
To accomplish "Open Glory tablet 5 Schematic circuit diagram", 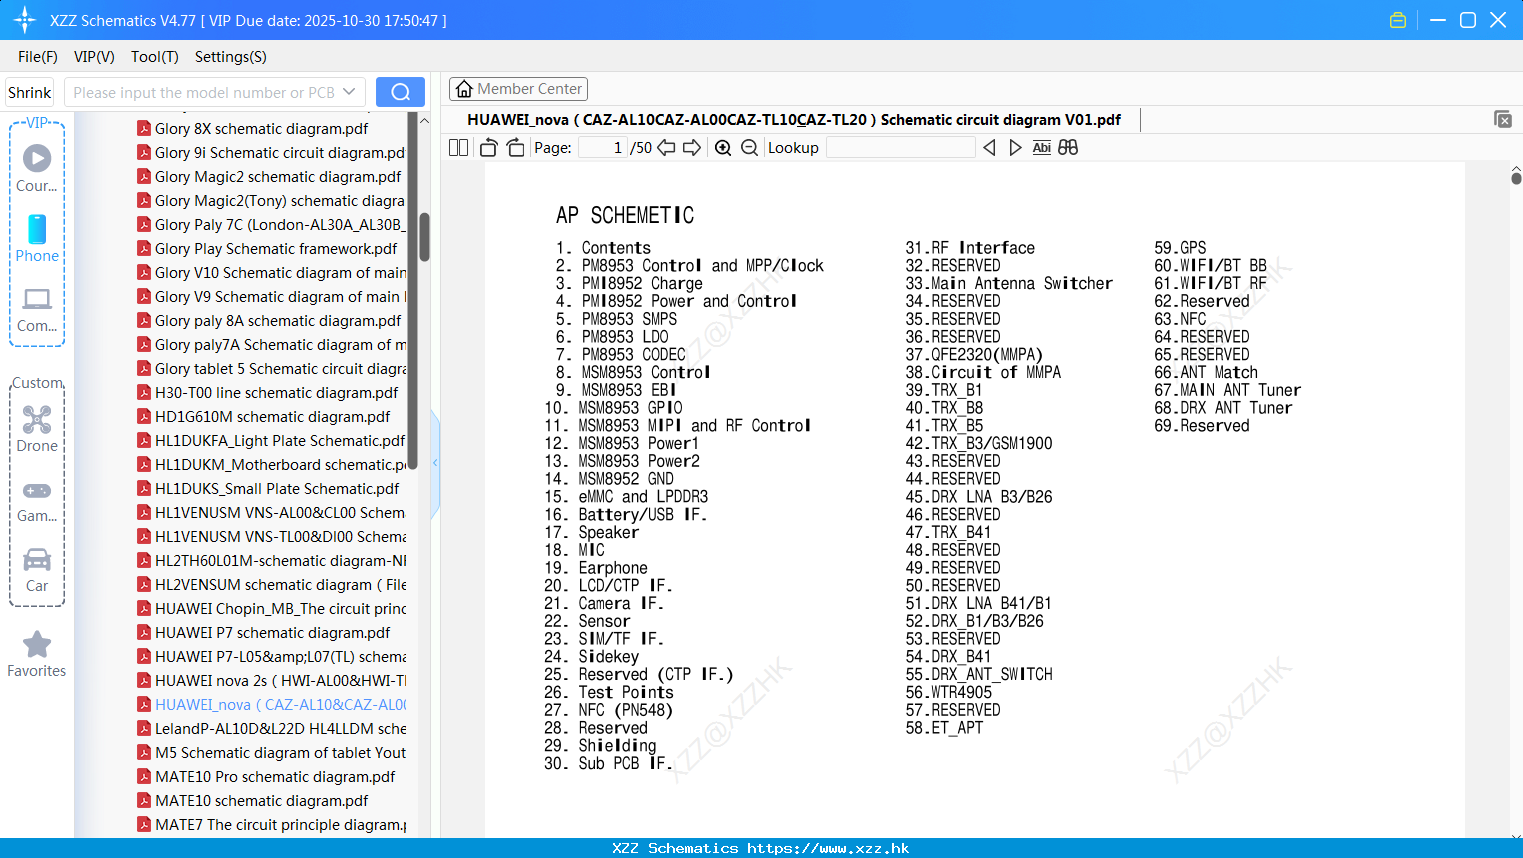I will click(x=271, y=368).
